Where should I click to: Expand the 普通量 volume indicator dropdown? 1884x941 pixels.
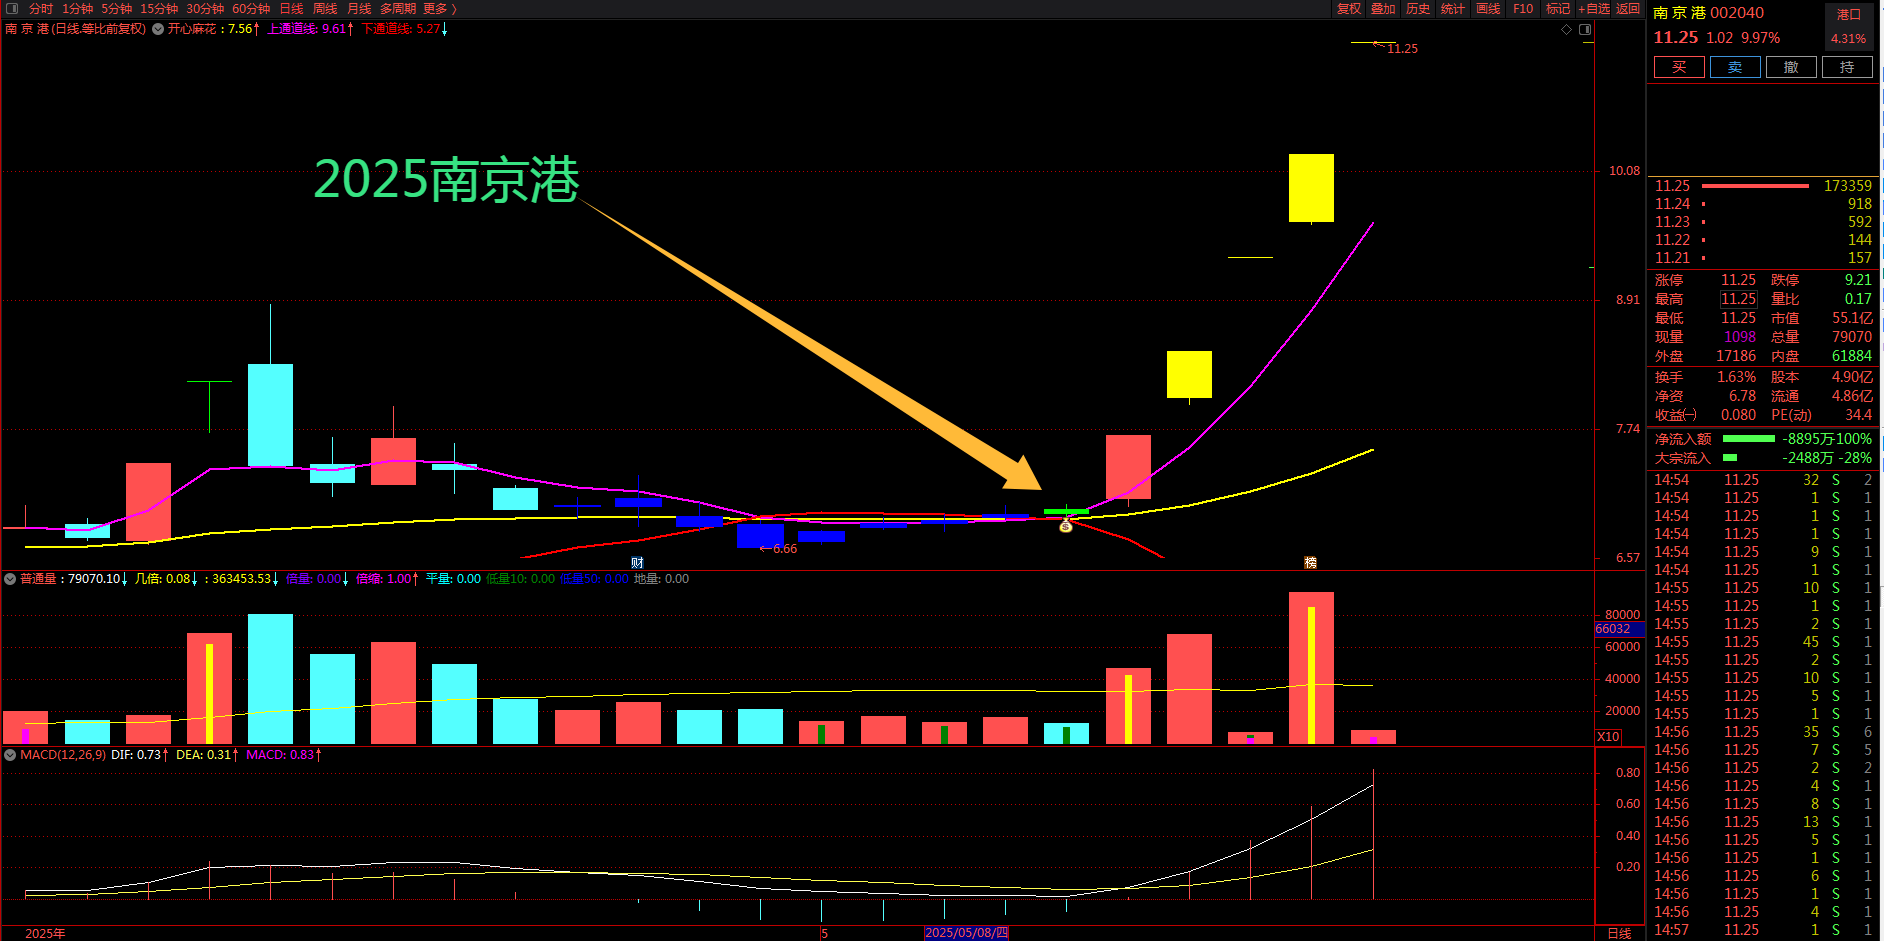(10, 579)
